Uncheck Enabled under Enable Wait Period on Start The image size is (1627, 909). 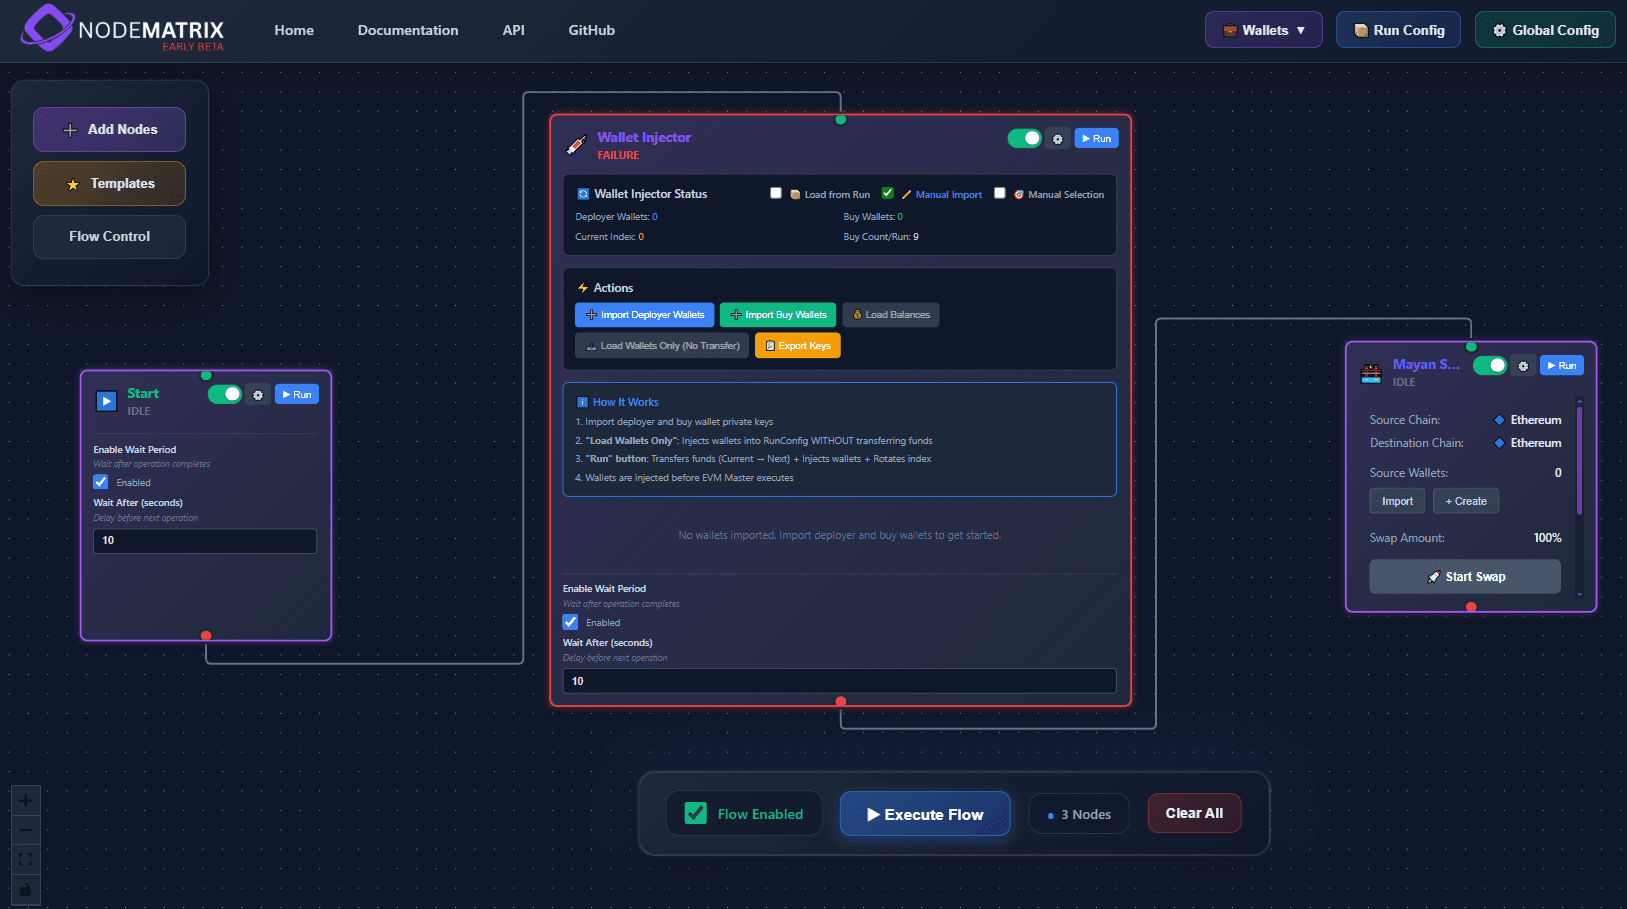pyautogui.click(x=100, y=481)
